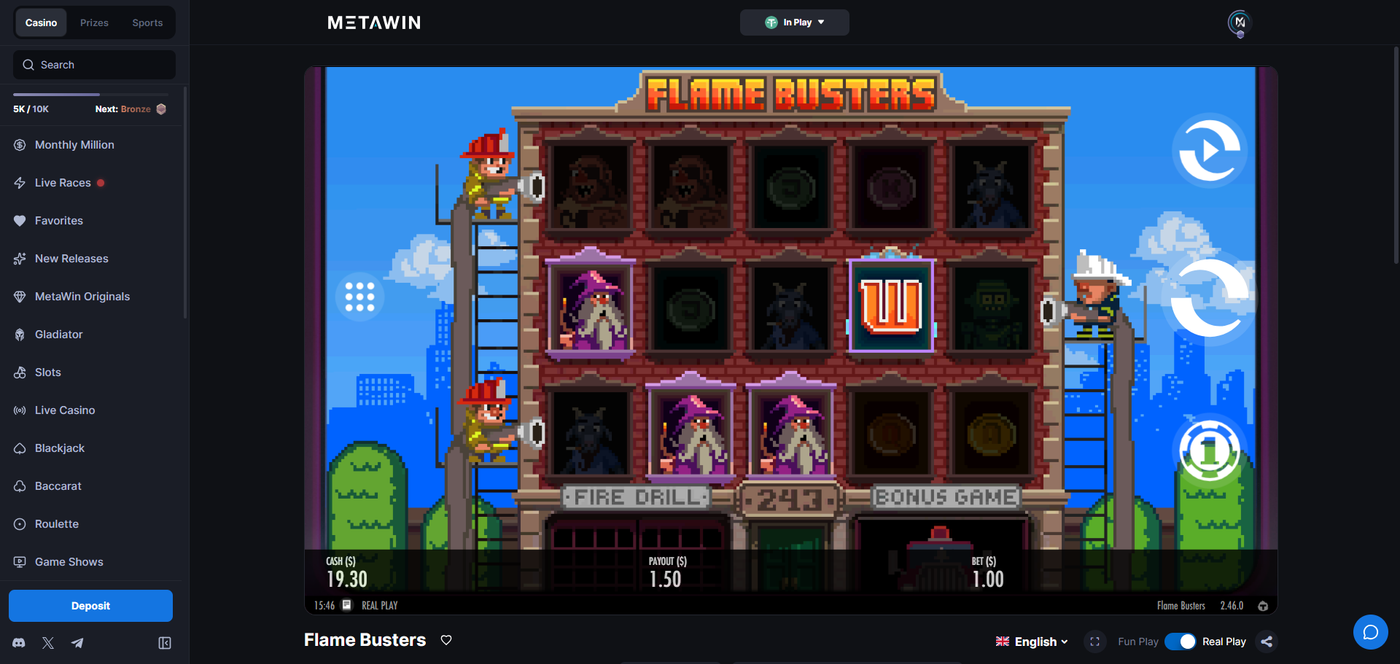Image resolution: width=1400 pixels, height=664 pixels.
Task: Click the Live Races lightning icon
Action: (x=19, y=183)
